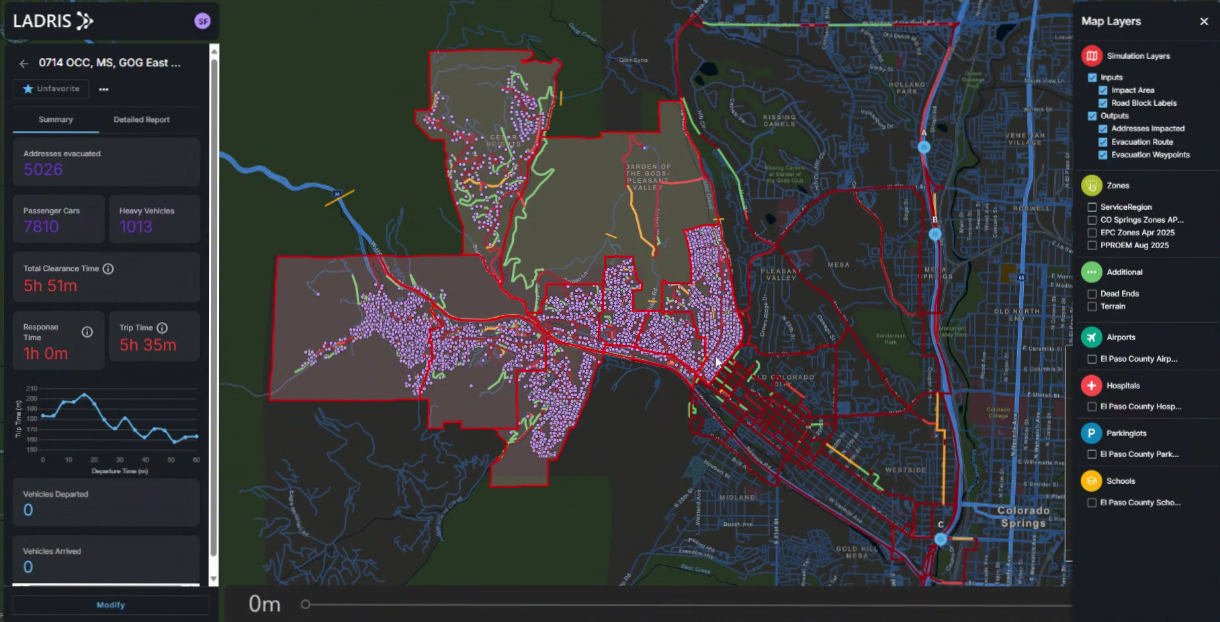Click Unfavorite for this simulation
The image size is (1220, 622).
pos(50,89)
